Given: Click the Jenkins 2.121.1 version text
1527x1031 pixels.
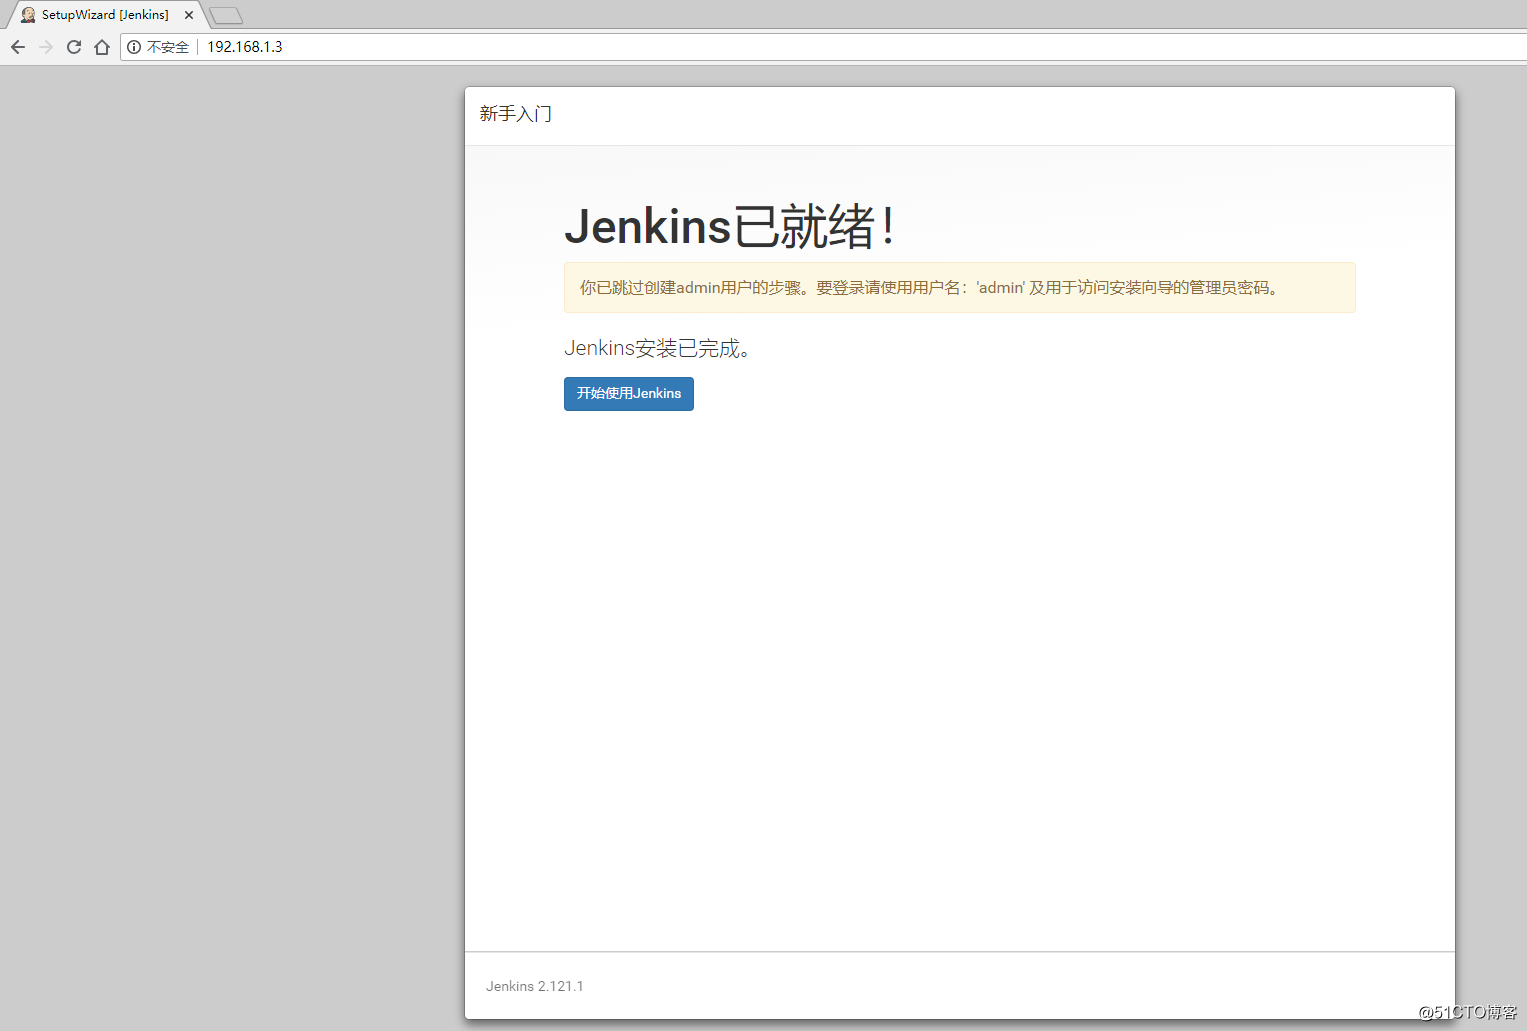Looking at the screenshot, I should tap(535, 986).
